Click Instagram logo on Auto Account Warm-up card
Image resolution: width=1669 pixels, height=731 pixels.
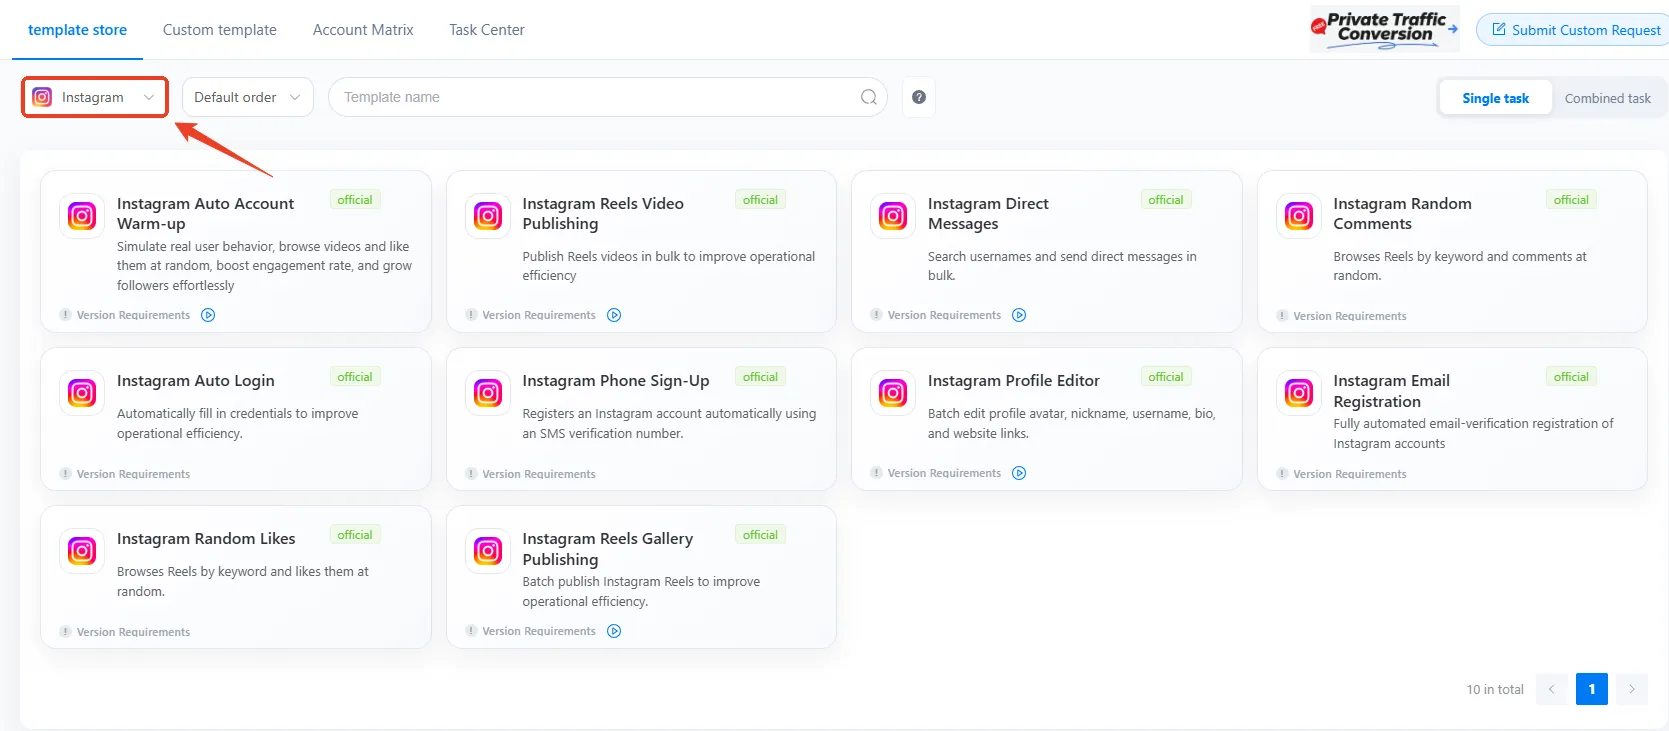82,216
